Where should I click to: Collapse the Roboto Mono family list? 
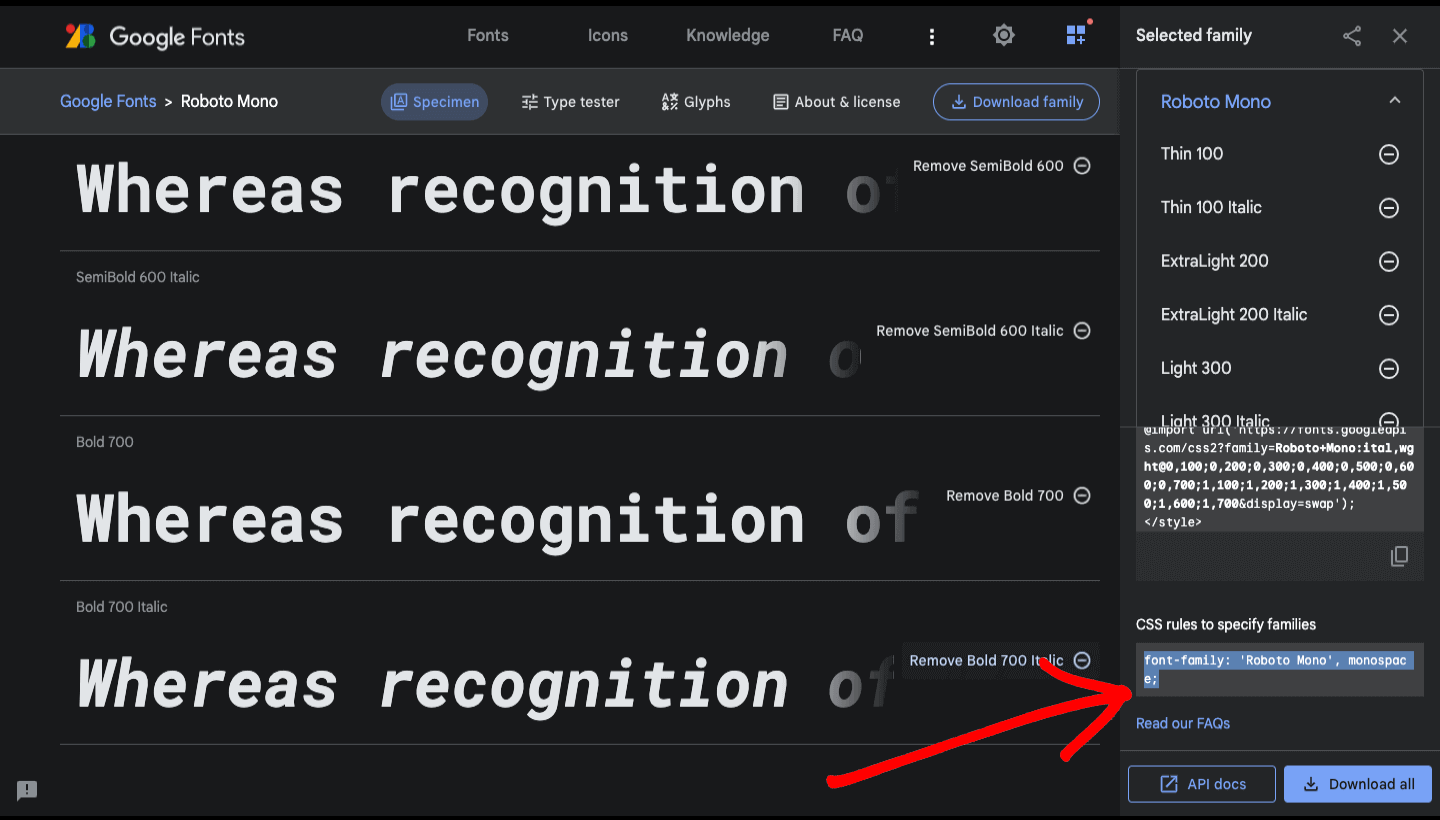pos(1395,101)
